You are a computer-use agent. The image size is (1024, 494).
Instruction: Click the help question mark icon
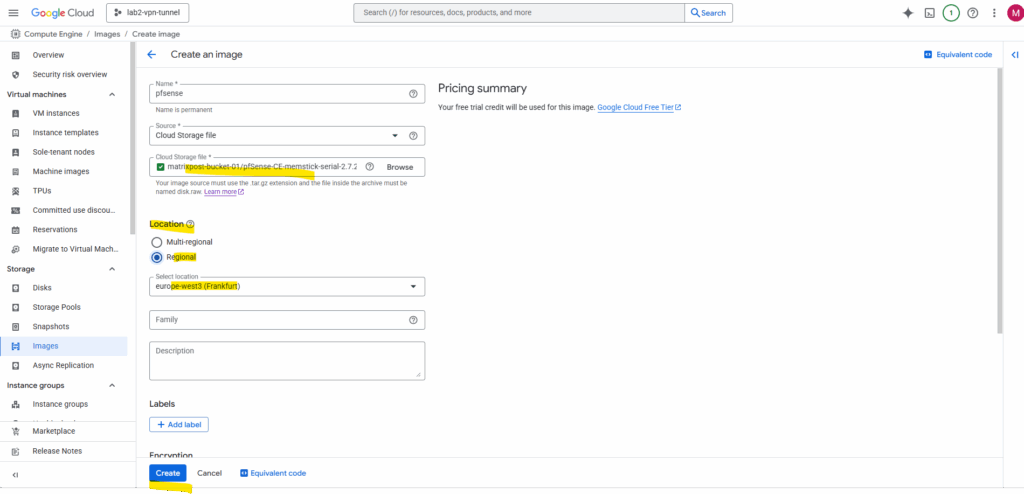(x=972, y=13)
